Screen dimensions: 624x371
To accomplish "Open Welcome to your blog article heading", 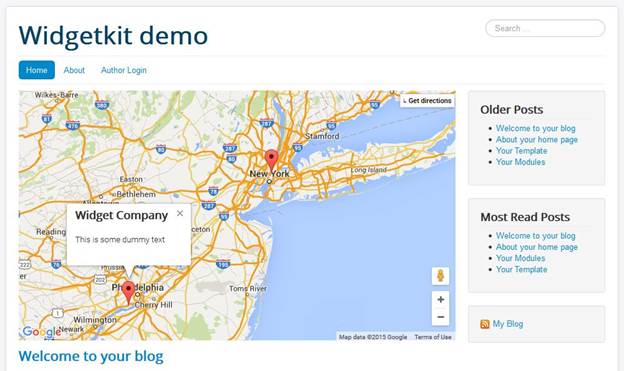I will (x=91, y=356).
